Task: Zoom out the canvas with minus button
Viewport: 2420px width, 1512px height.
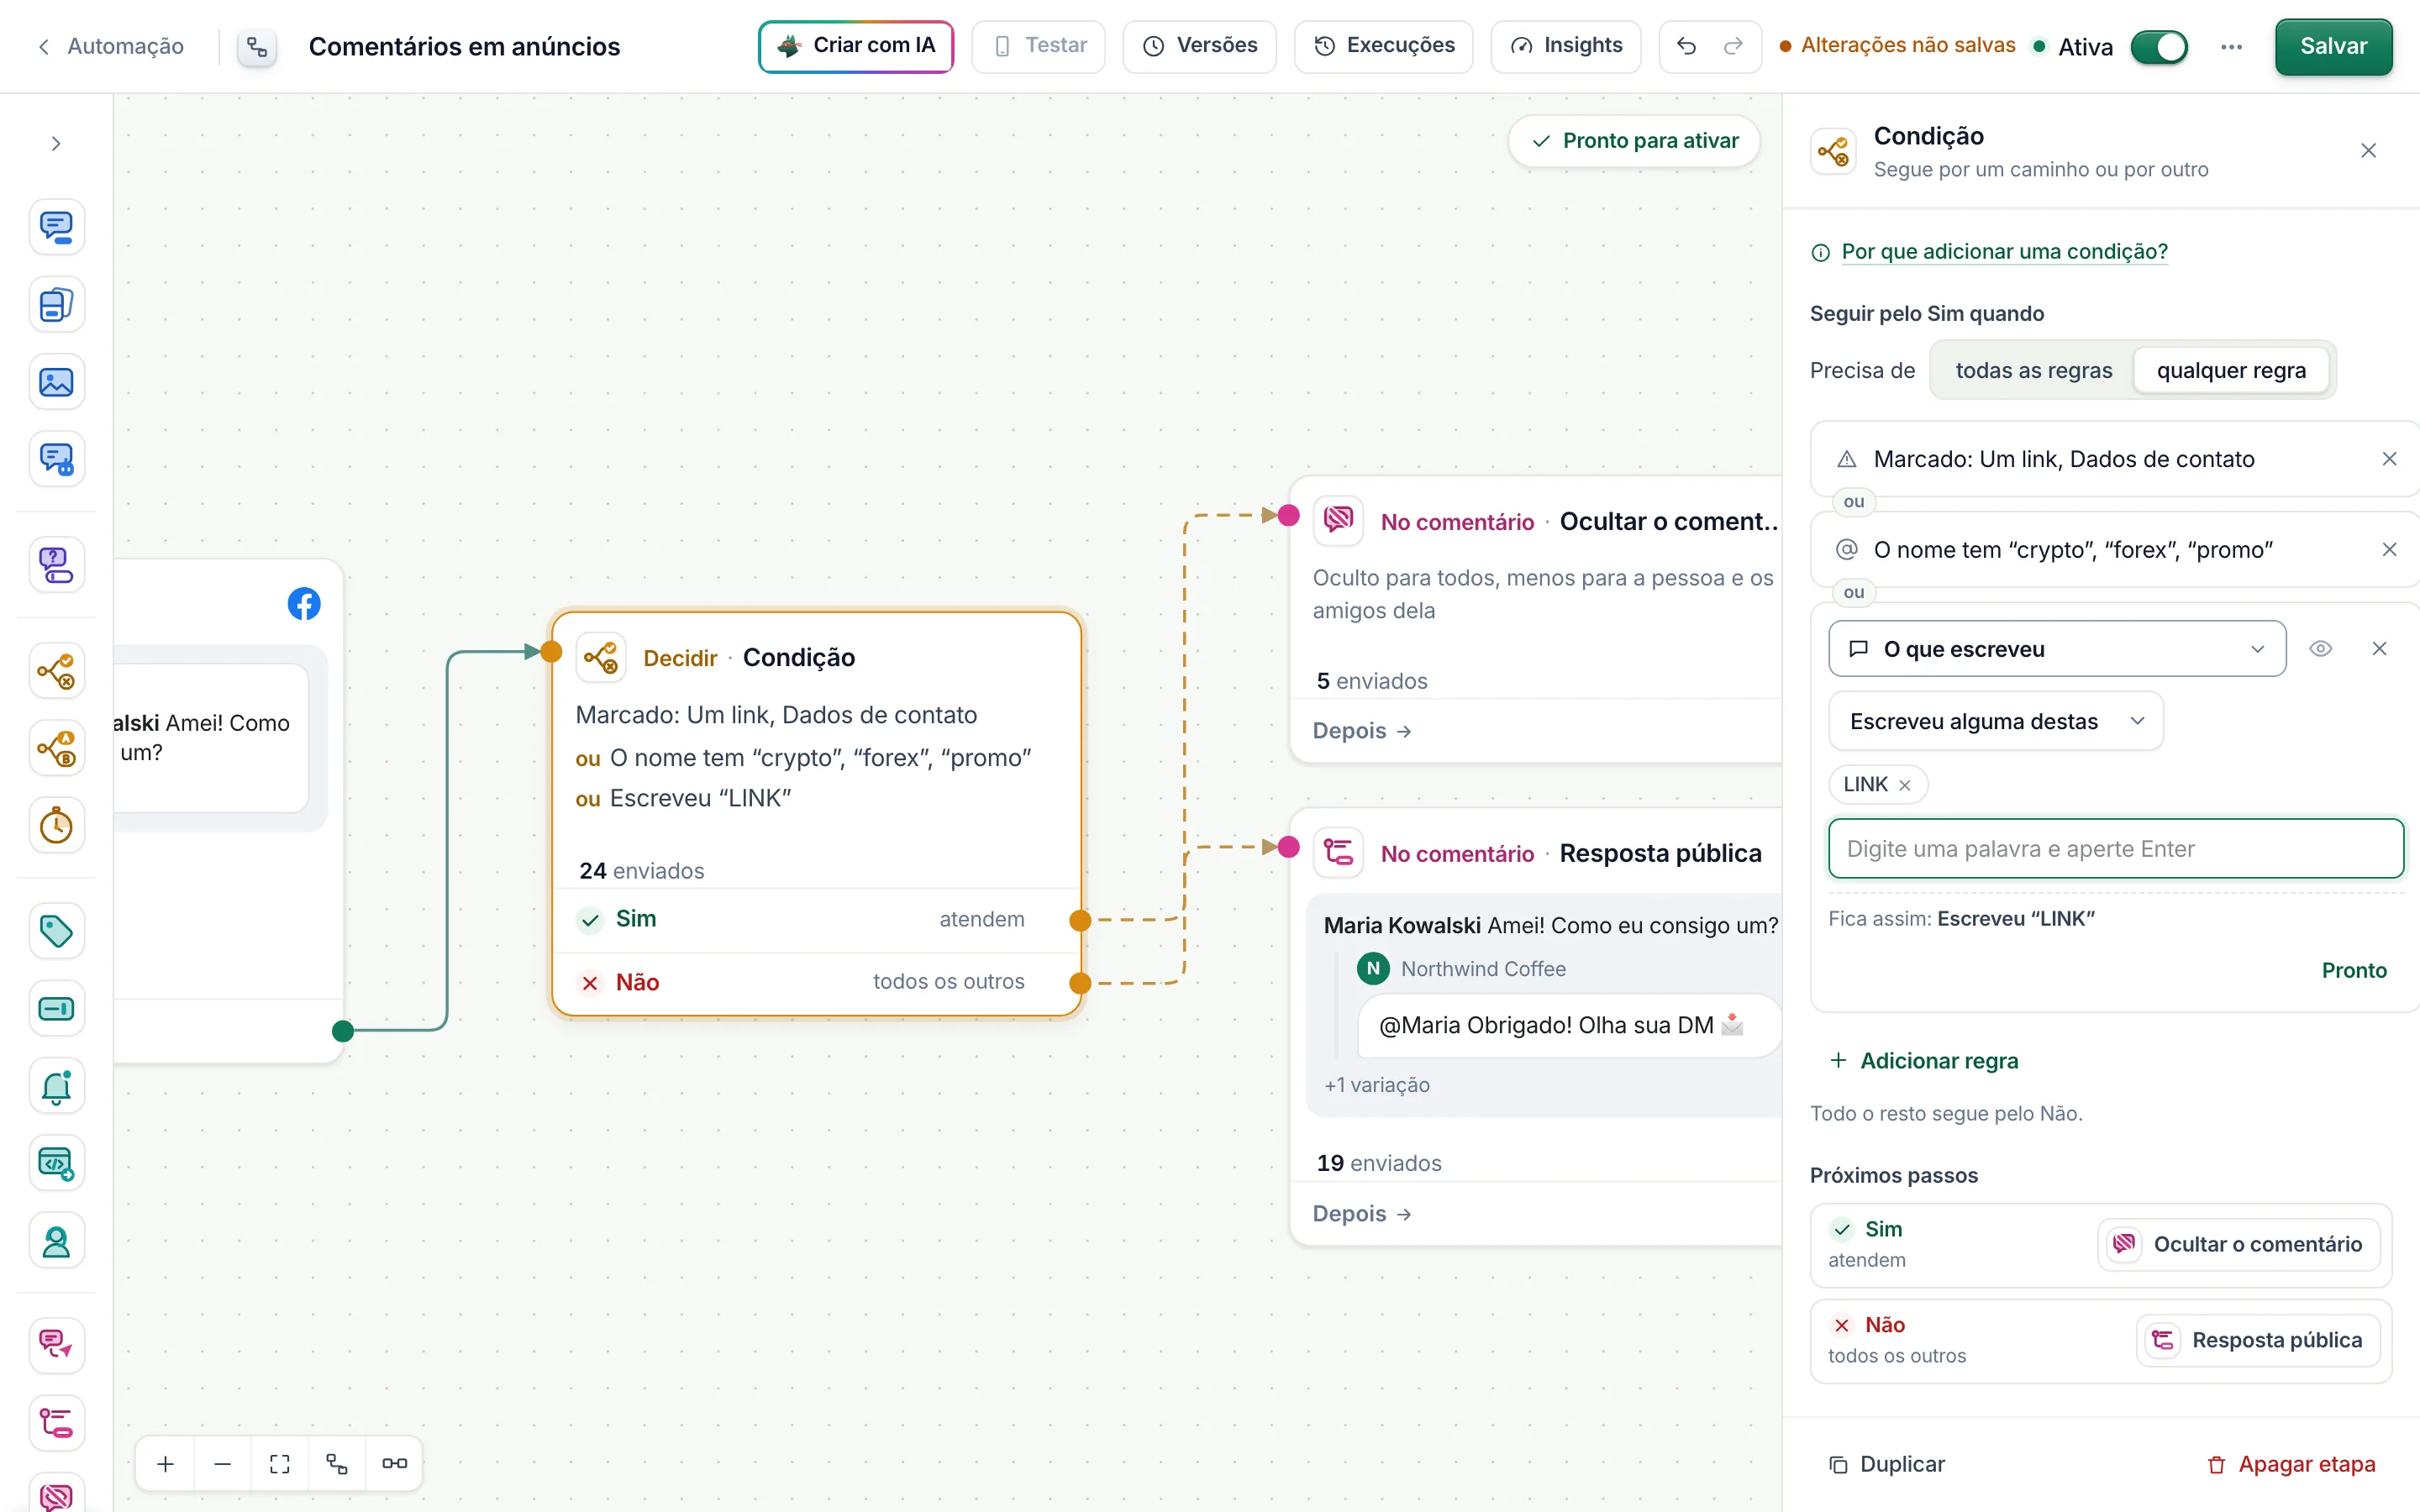Action: 223,1464
